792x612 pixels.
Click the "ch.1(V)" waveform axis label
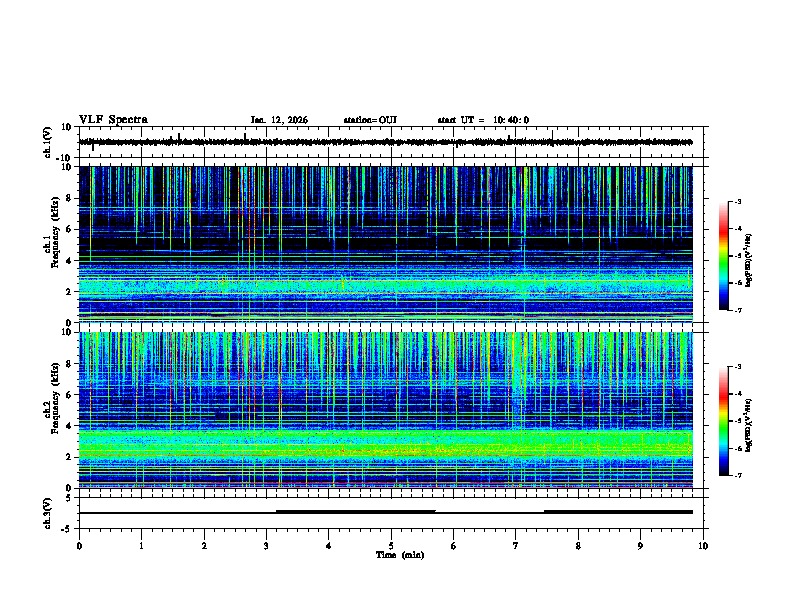(48, 142)
